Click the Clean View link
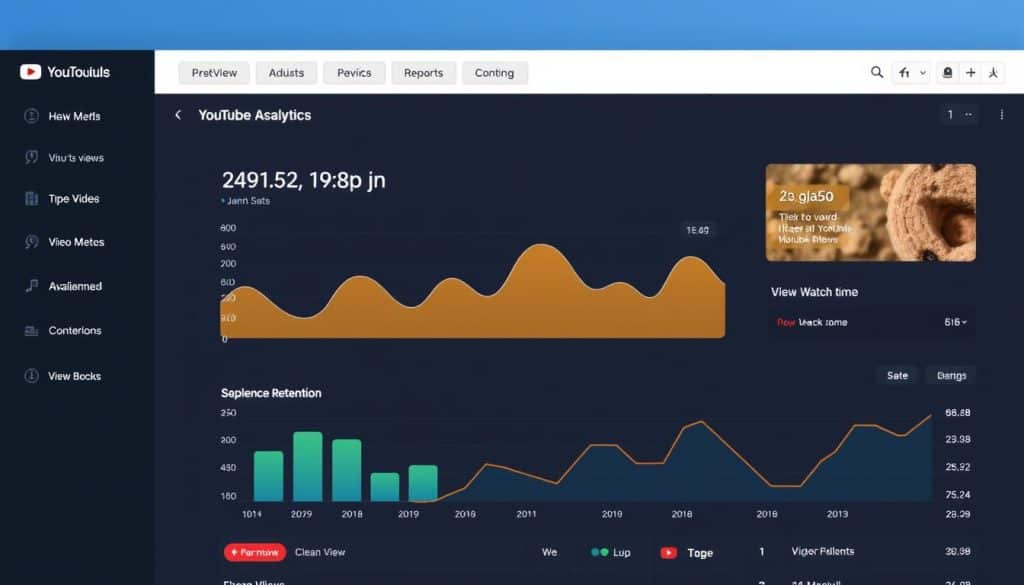Viewport: 1024px width, 585px height. [x=320, y=552]
